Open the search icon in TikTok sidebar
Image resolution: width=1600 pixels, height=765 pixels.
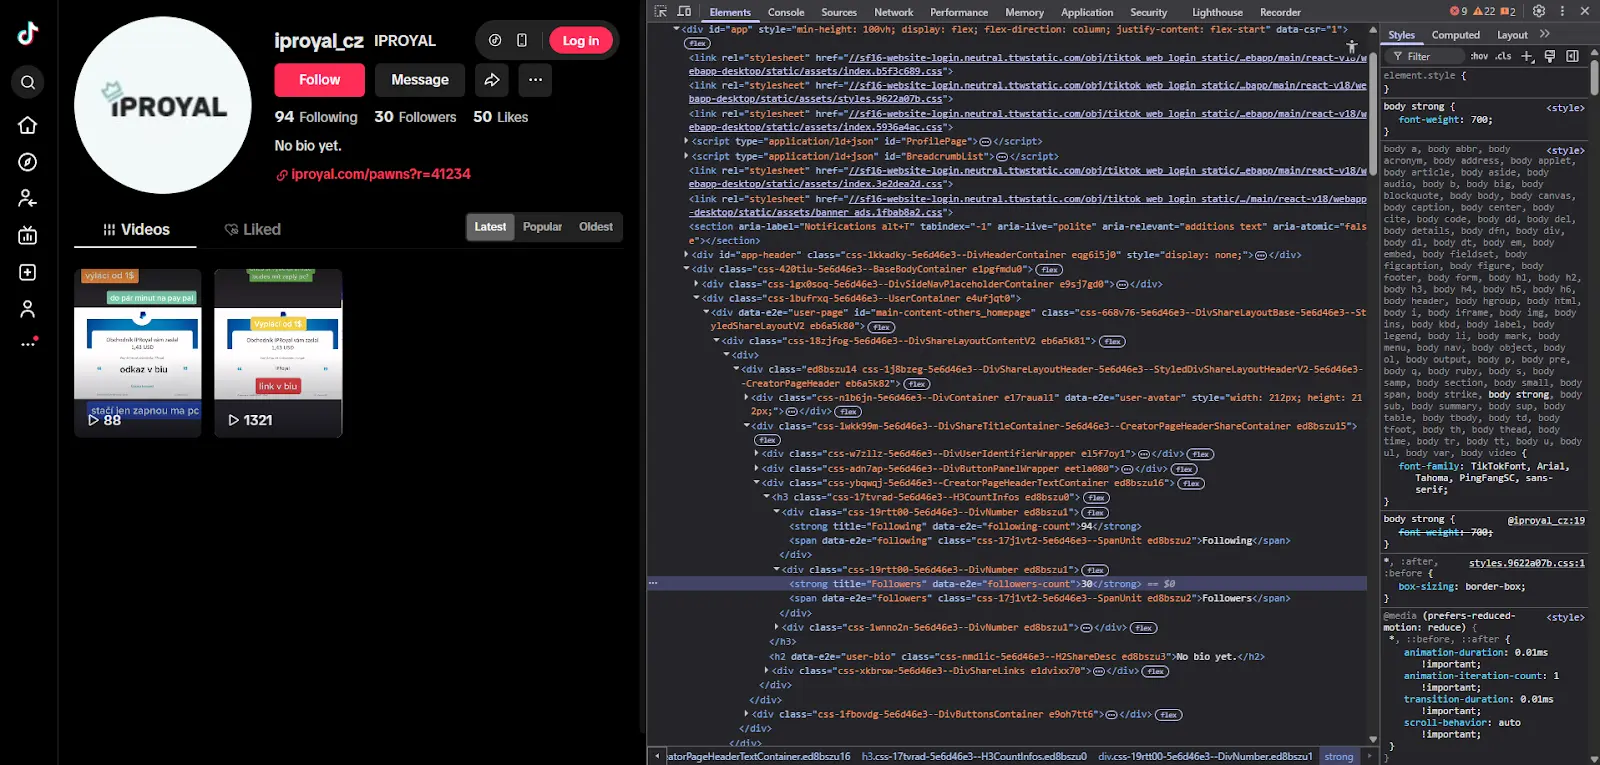[x=28, y=82]
